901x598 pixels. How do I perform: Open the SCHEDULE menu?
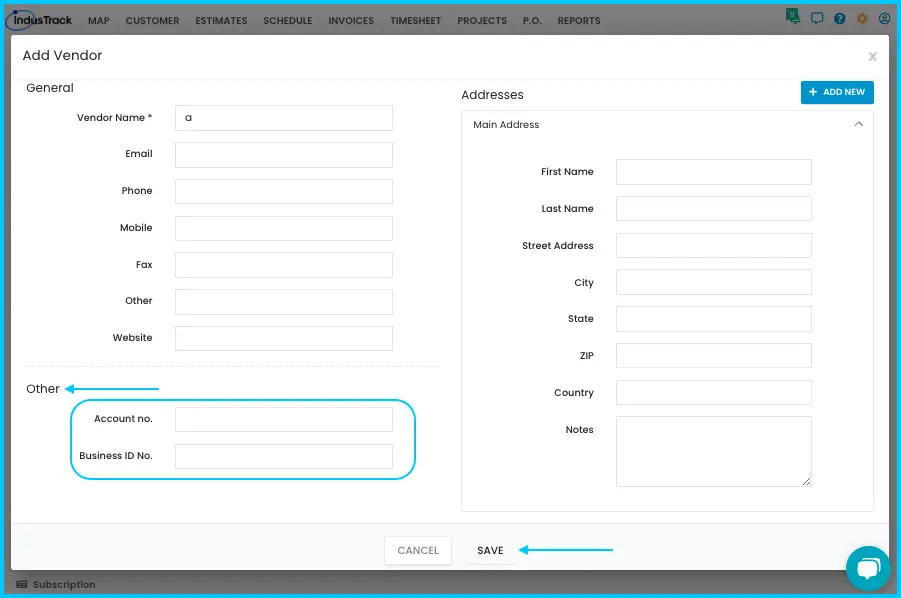coord(288,21)
